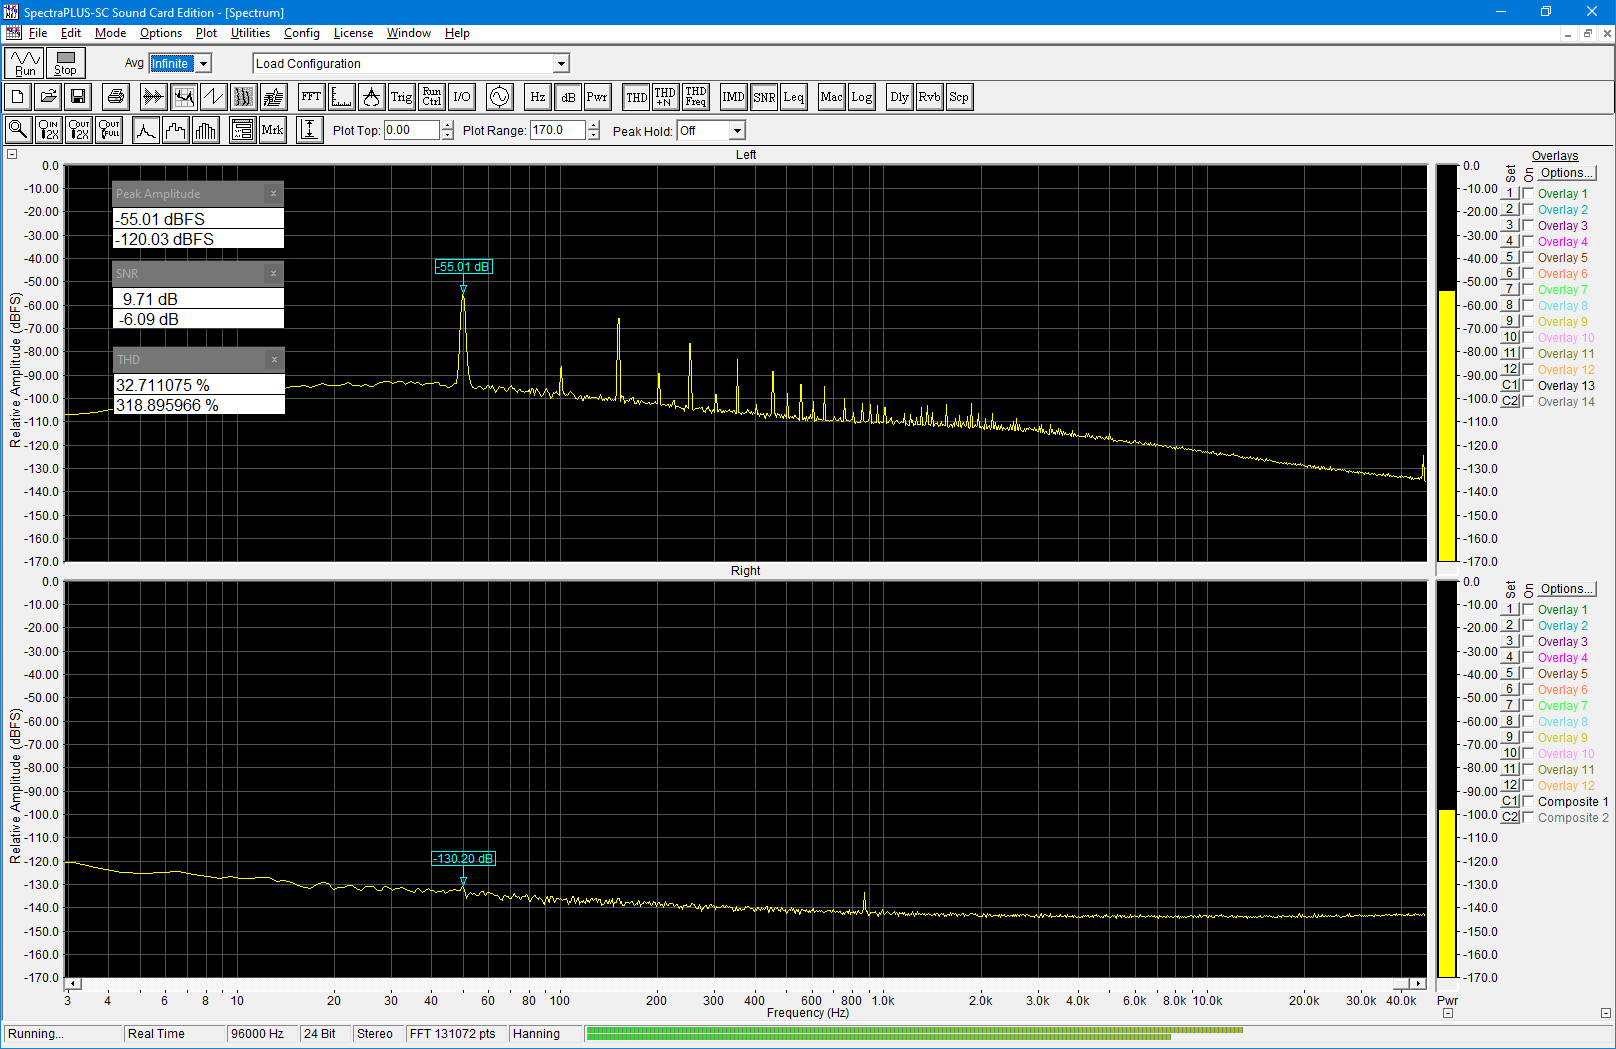Enable Overlay 1 checkbox in Left panel

[x=1528, y=194]
